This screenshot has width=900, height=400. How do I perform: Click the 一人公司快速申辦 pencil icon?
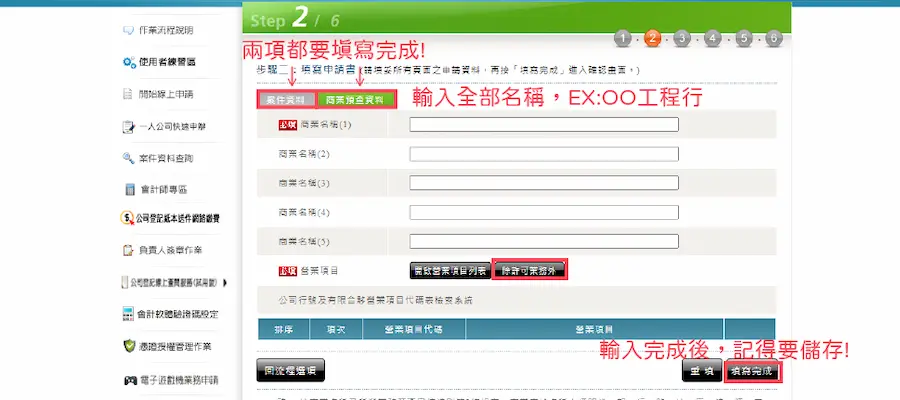[x=128, y=126]
